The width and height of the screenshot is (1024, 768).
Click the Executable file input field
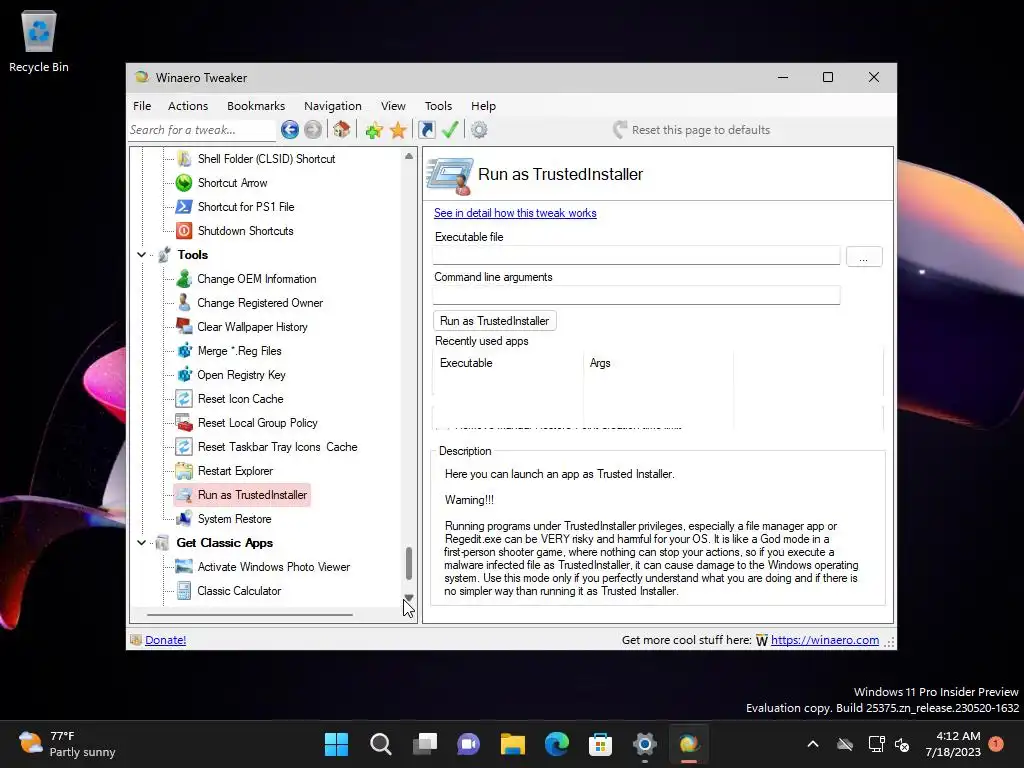(636, 256)
